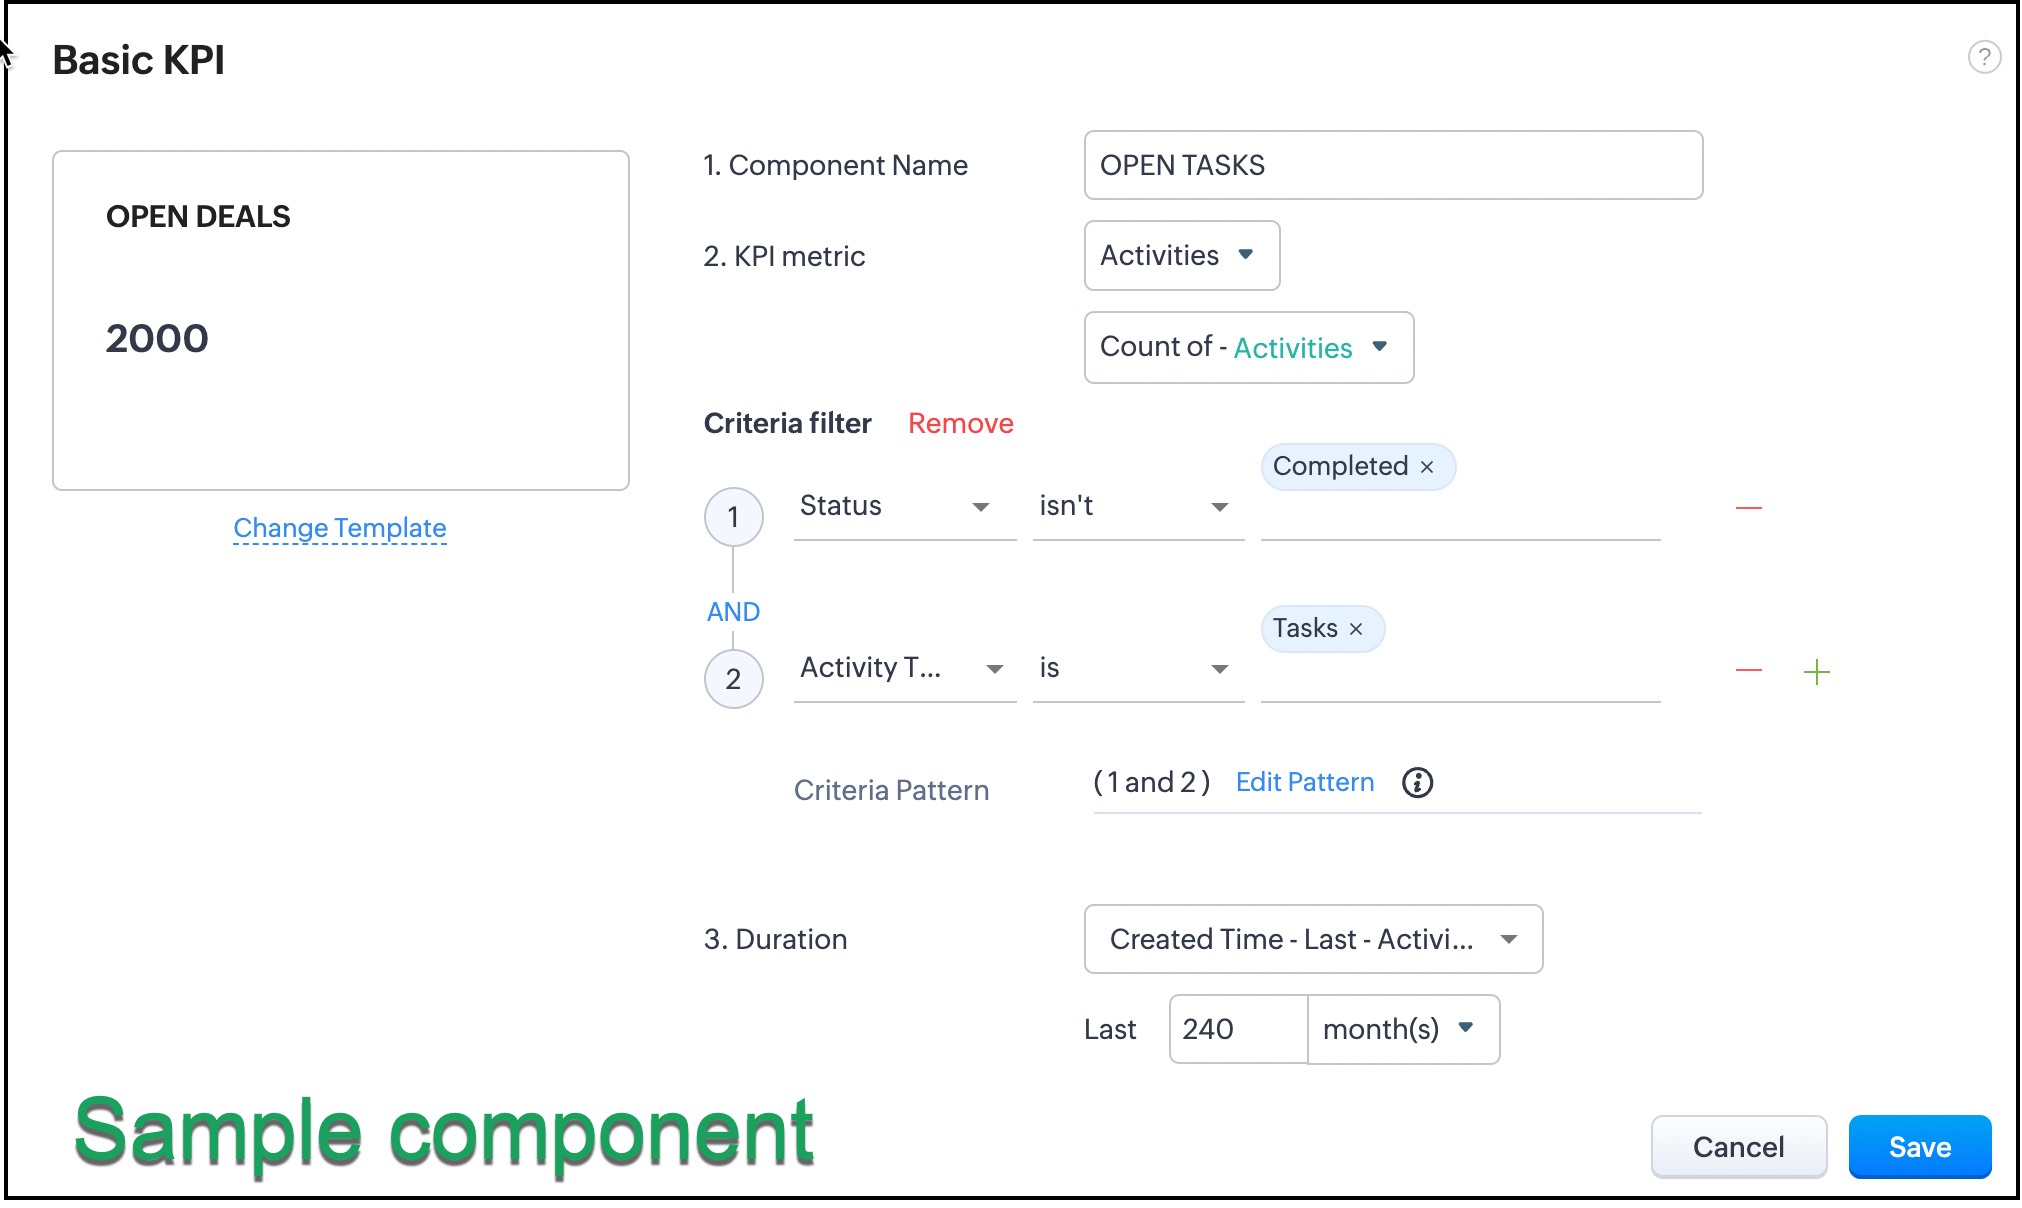Open the Status field dropdown

tap(903, 507)
